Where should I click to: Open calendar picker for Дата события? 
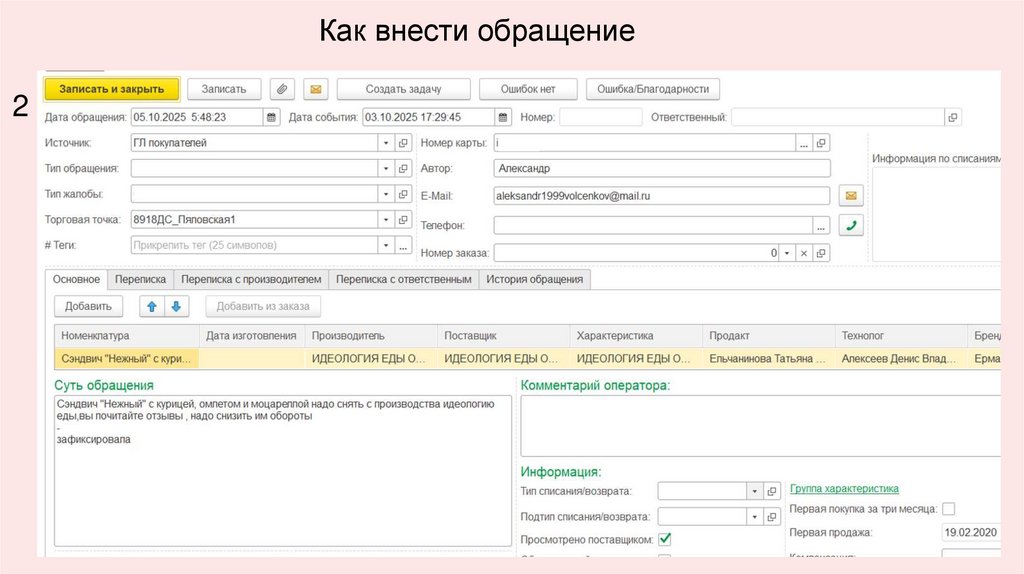pyautogui.click(x=503, y=117)
